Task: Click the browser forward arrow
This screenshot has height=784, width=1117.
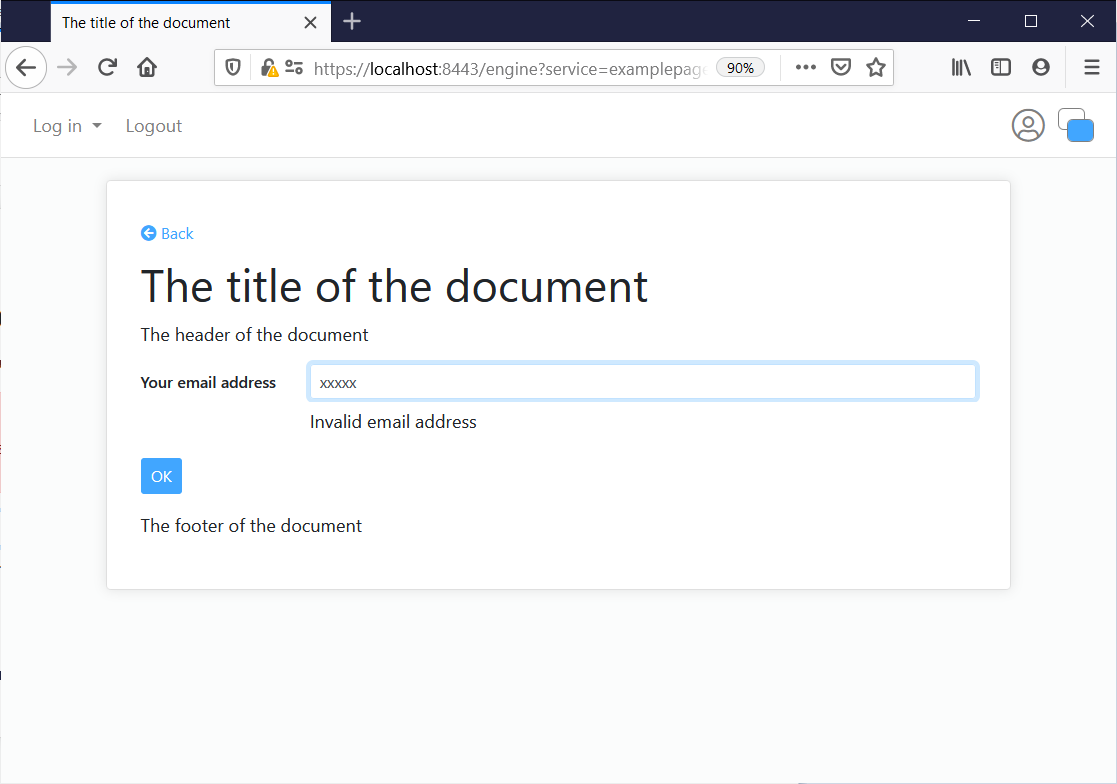Action: (67, 68)
